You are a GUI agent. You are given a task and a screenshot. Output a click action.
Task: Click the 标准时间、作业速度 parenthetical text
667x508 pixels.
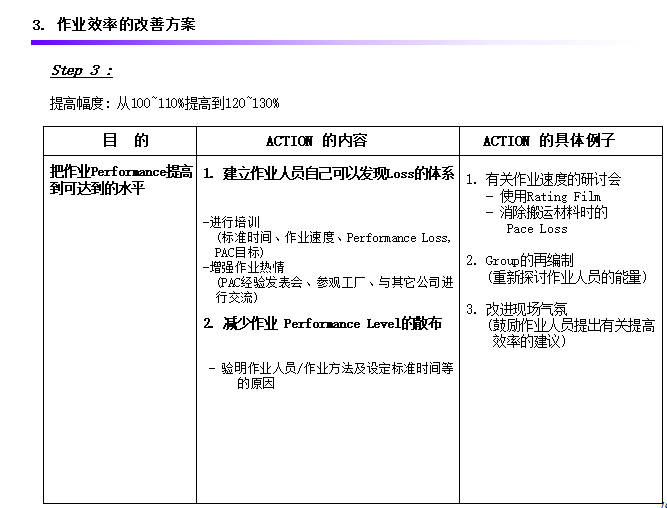(x=333, y=238)
